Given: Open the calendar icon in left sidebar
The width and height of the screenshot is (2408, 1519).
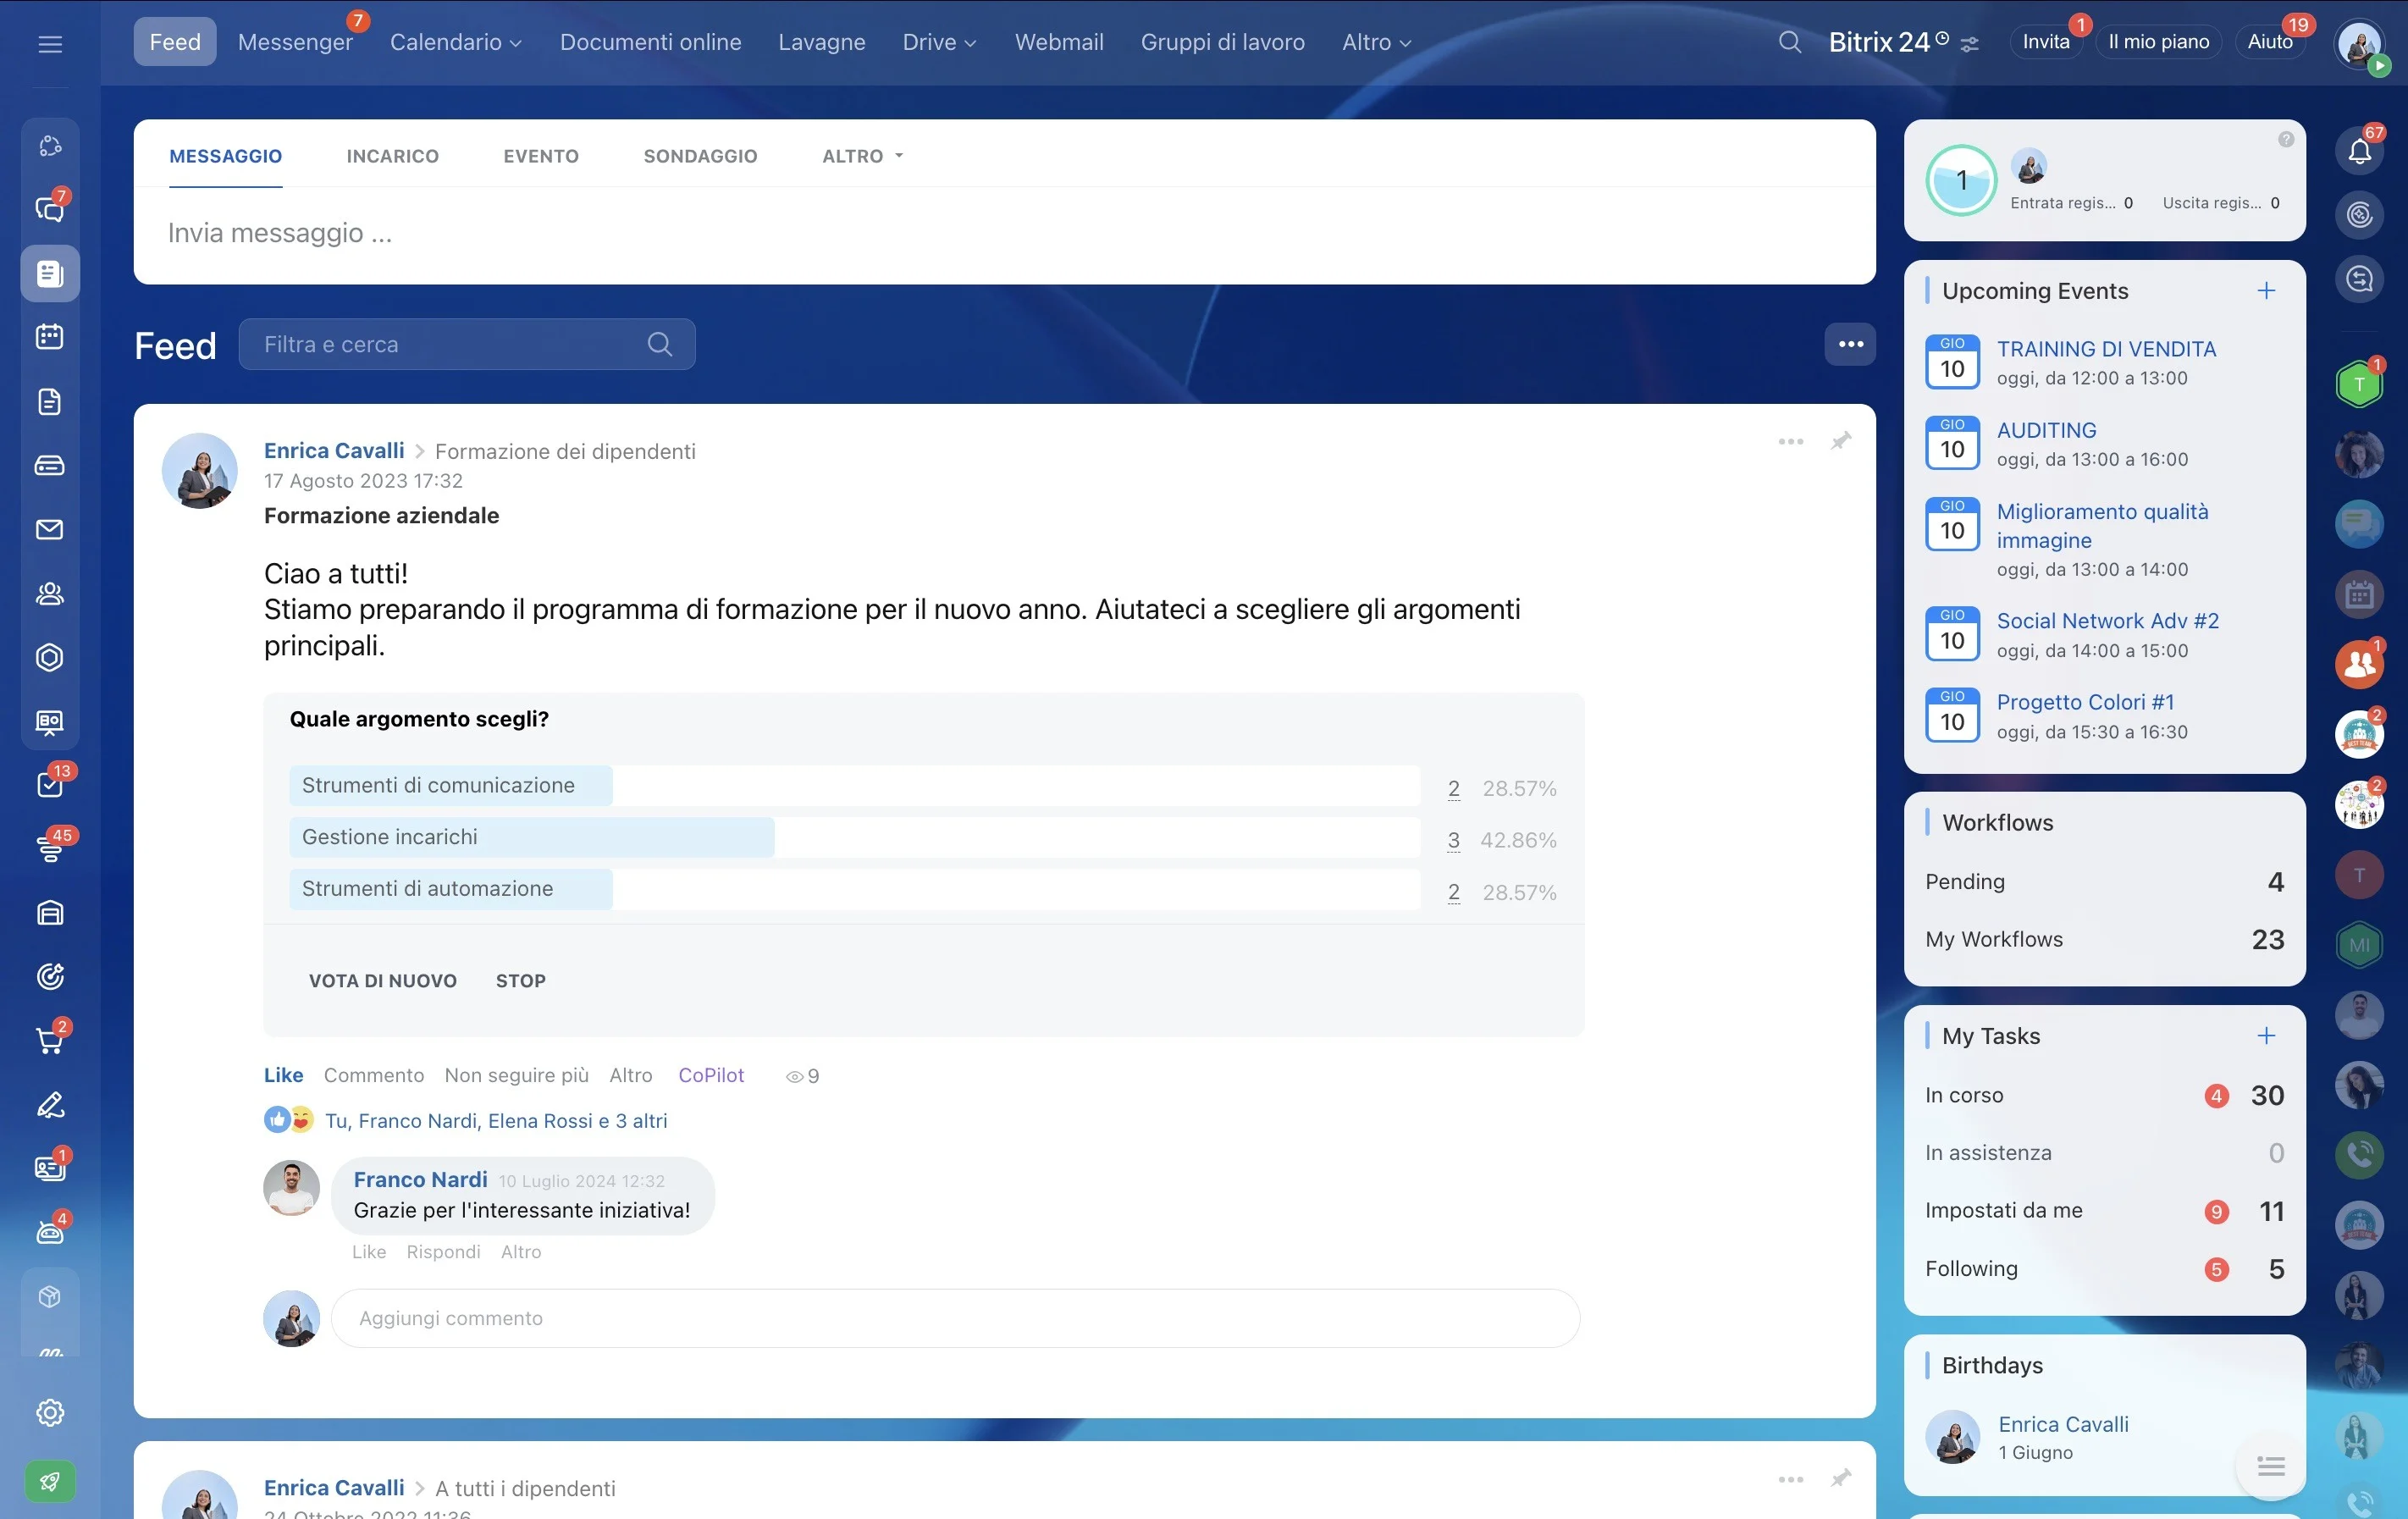Looking at the screenshot, I should (x=50, y=337).
